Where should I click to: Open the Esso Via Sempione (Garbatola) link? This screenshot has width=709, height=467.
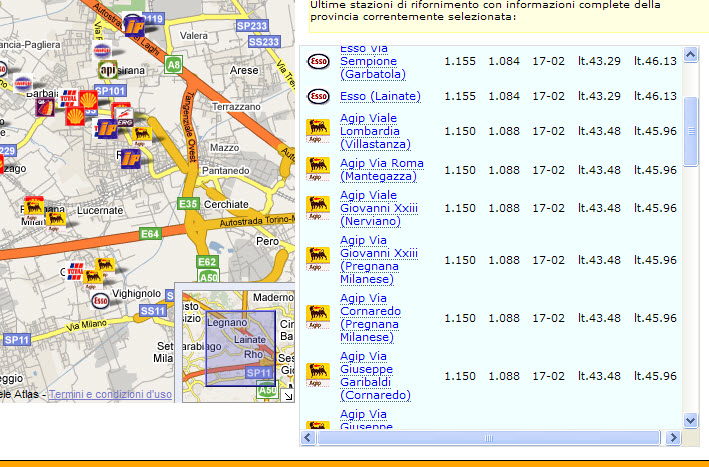(x=373, y=61)
